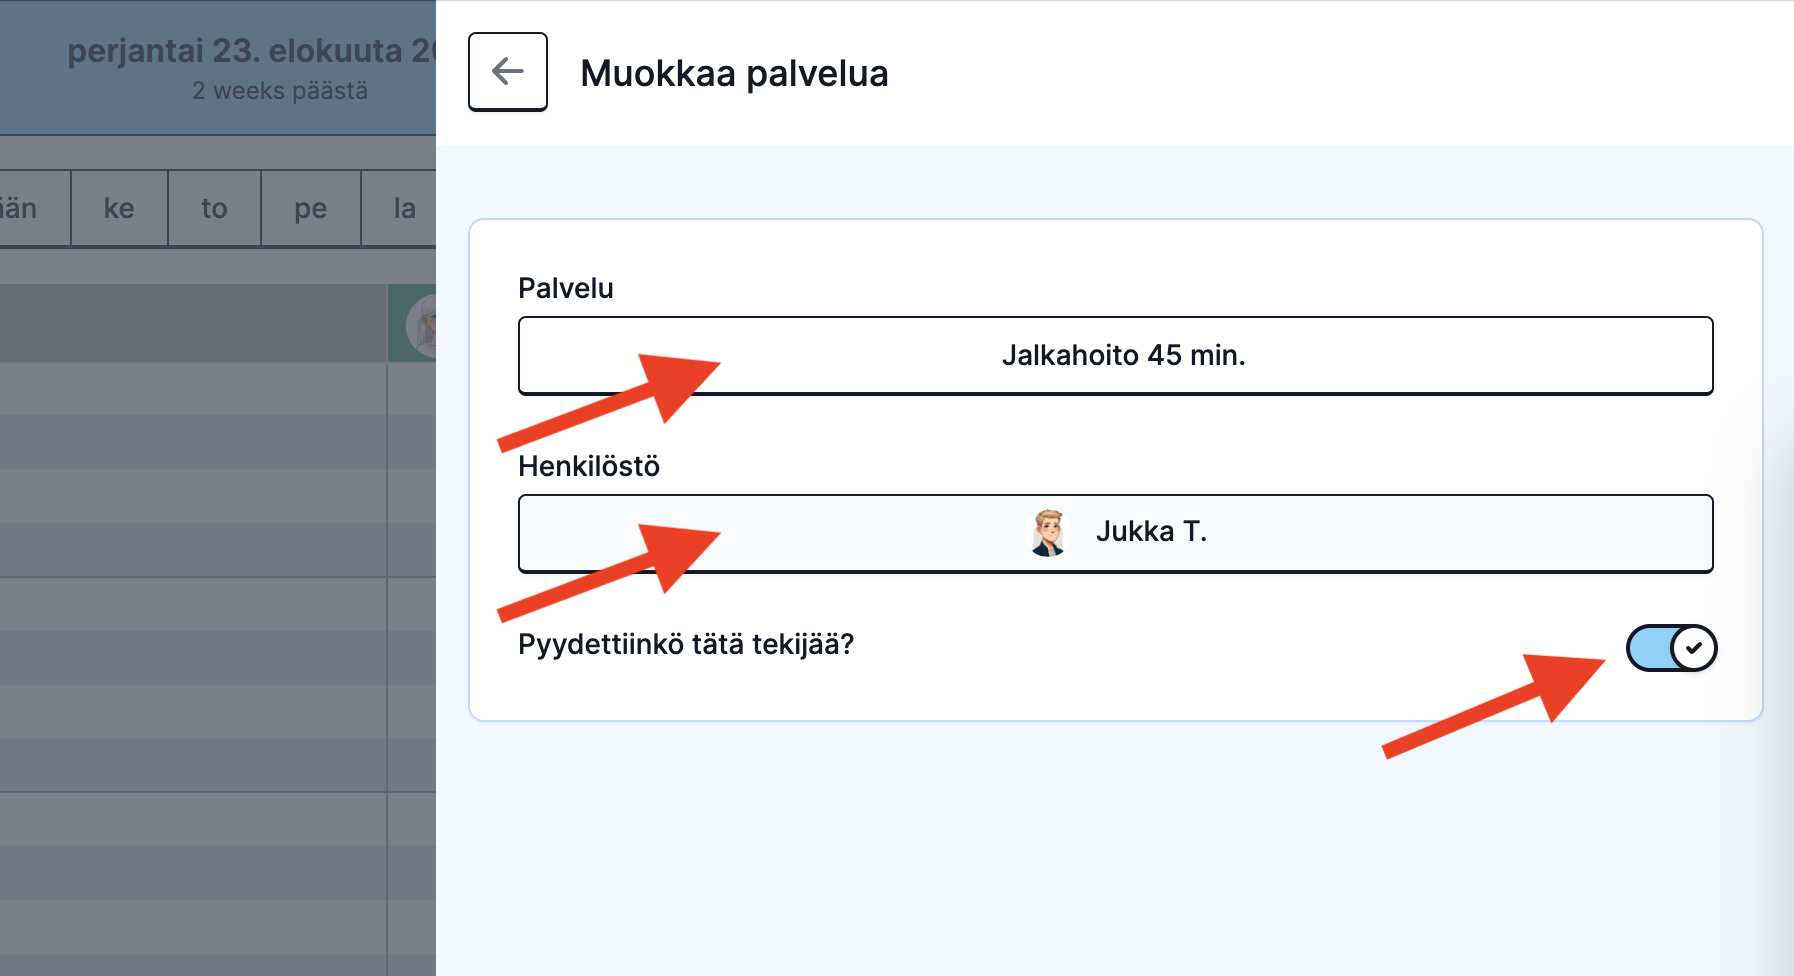This screenshot has width=1794, height=976.
Task: Click the "Henkilöstö" field label
Action: tap(589, 466)
